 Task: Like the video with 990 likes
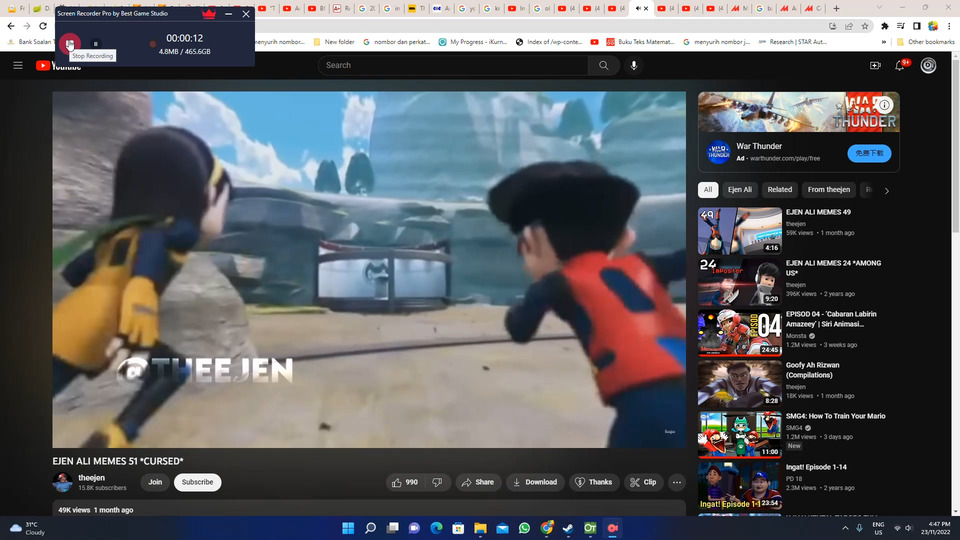pos(405,482)
